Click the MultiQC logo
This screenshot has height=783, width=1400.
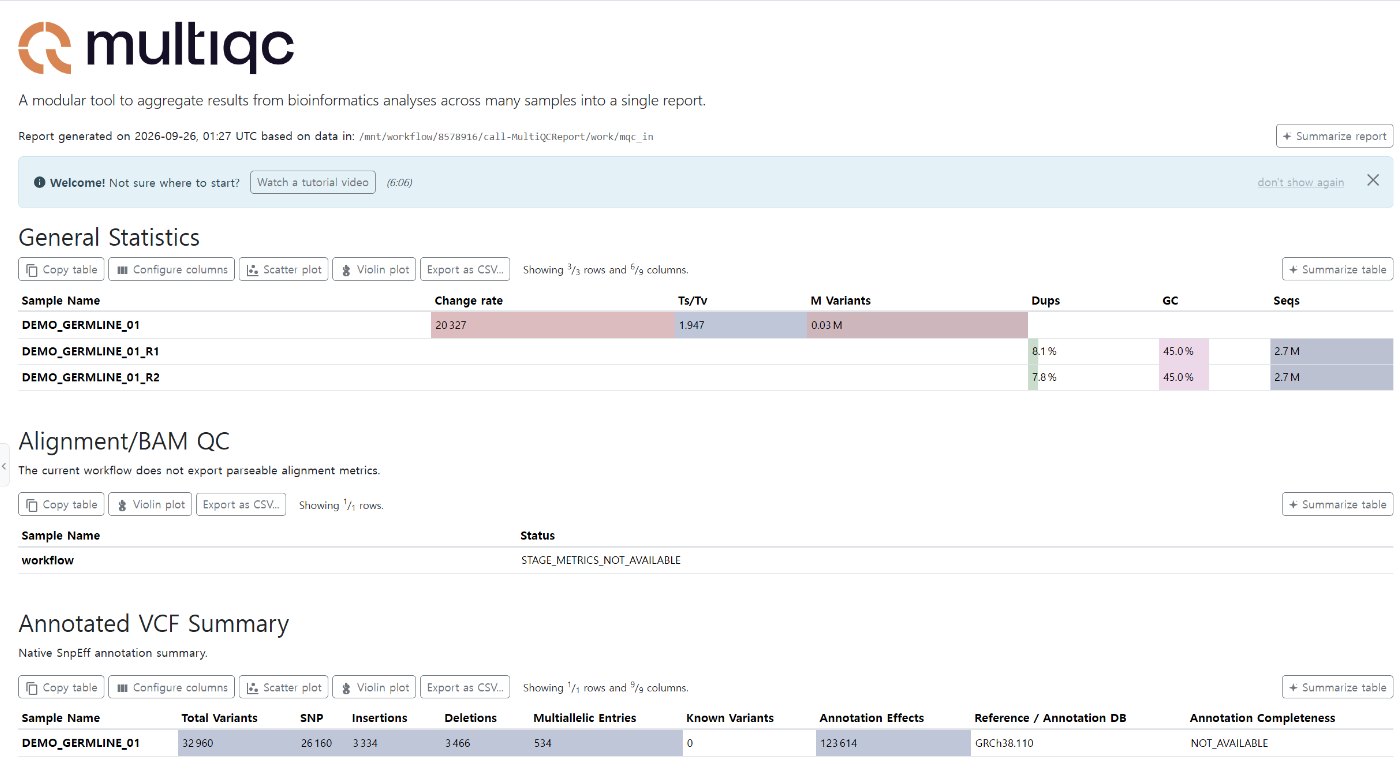156,47
